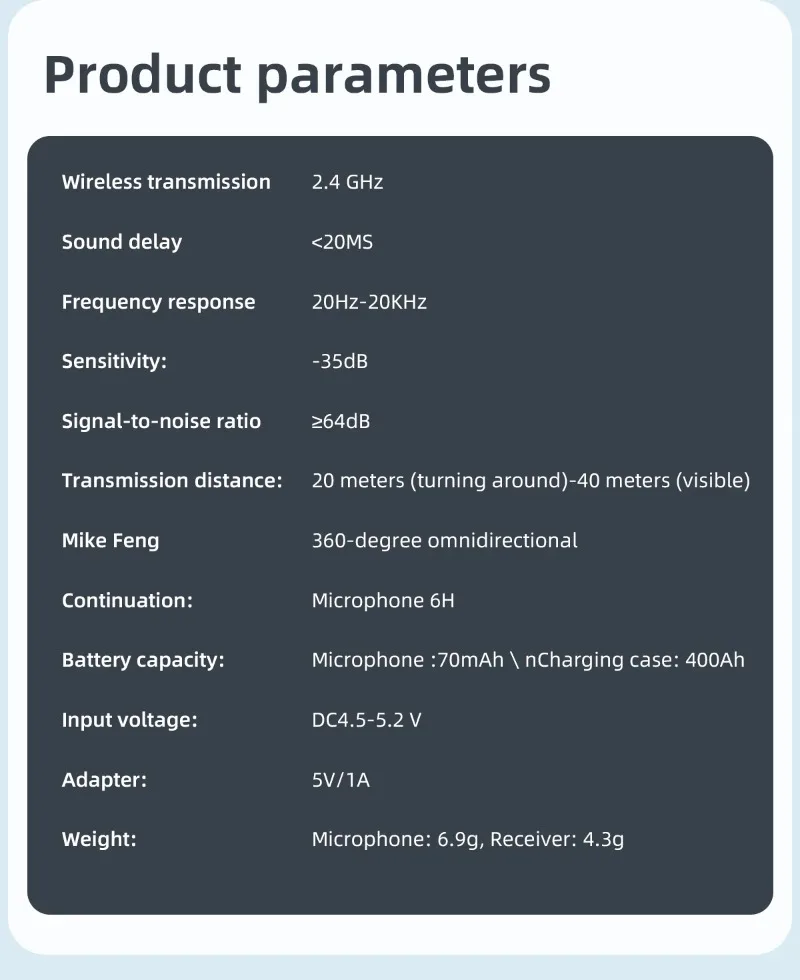Click the "-35dB" sensitivity value
Viewport: 800px width, 980px height.
click(340, 361)
